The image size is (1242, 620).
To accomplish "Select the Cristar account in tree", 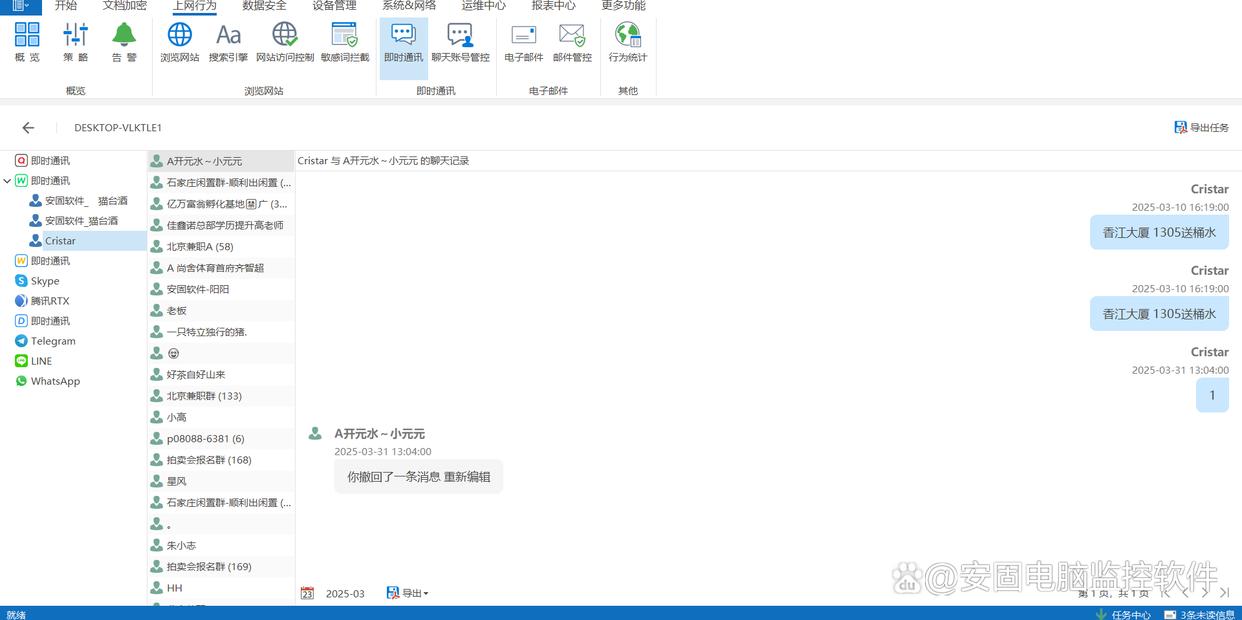I will pyautogui.click(x=60, y=241).
